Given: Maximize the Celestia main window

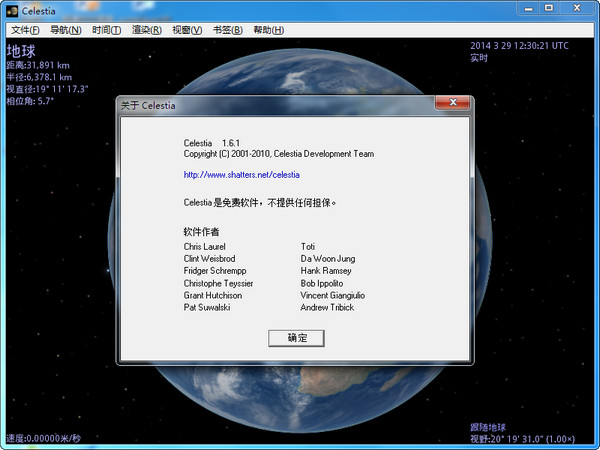Looking at the screenshot, I should 549,8.
